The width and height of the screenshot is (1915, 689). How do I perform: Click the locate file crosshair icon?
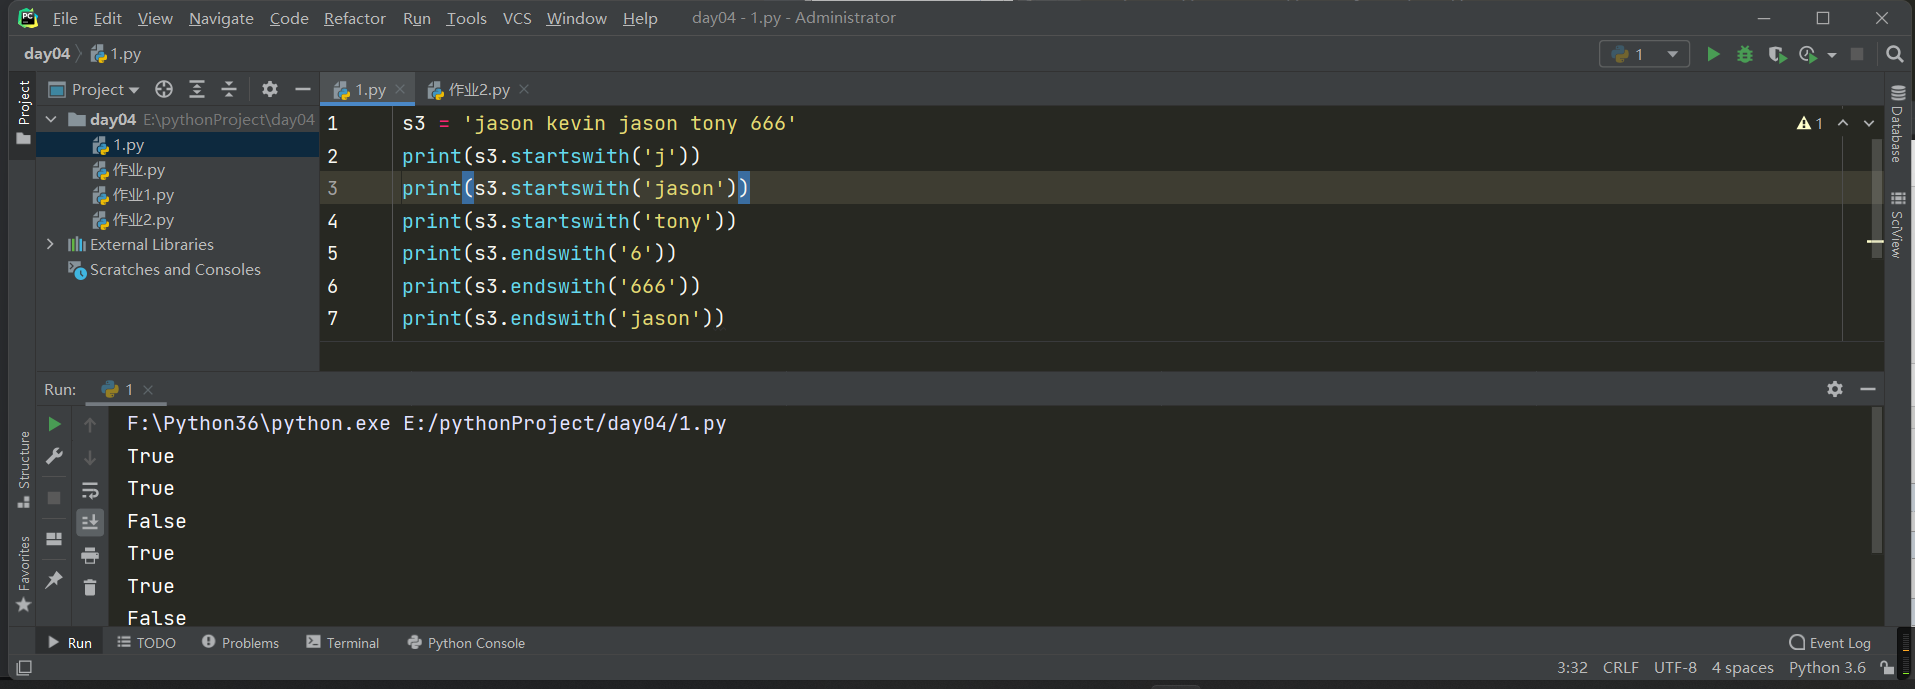[164, 90]
